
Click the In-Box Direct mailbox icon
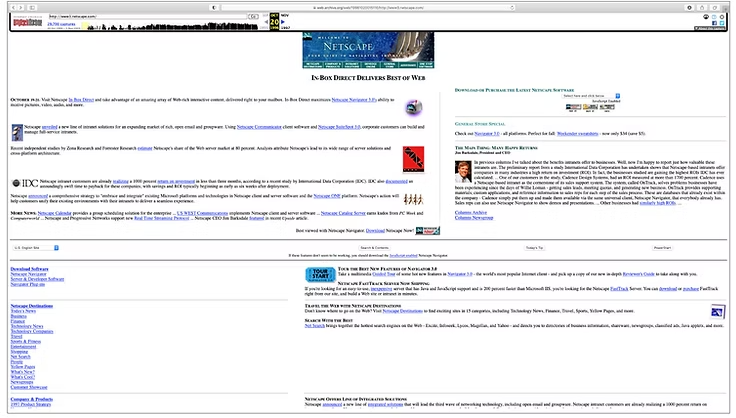pyautogui.click(x=414, y=107)
